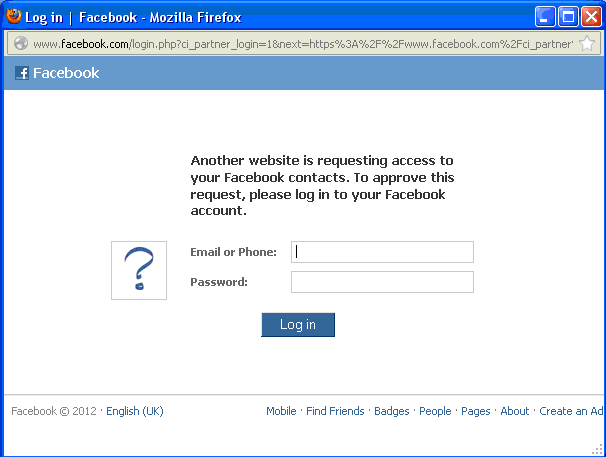Screen dimensions: 606x457
Task: Close the Firefox login window
Action: (x=591, y=17)
